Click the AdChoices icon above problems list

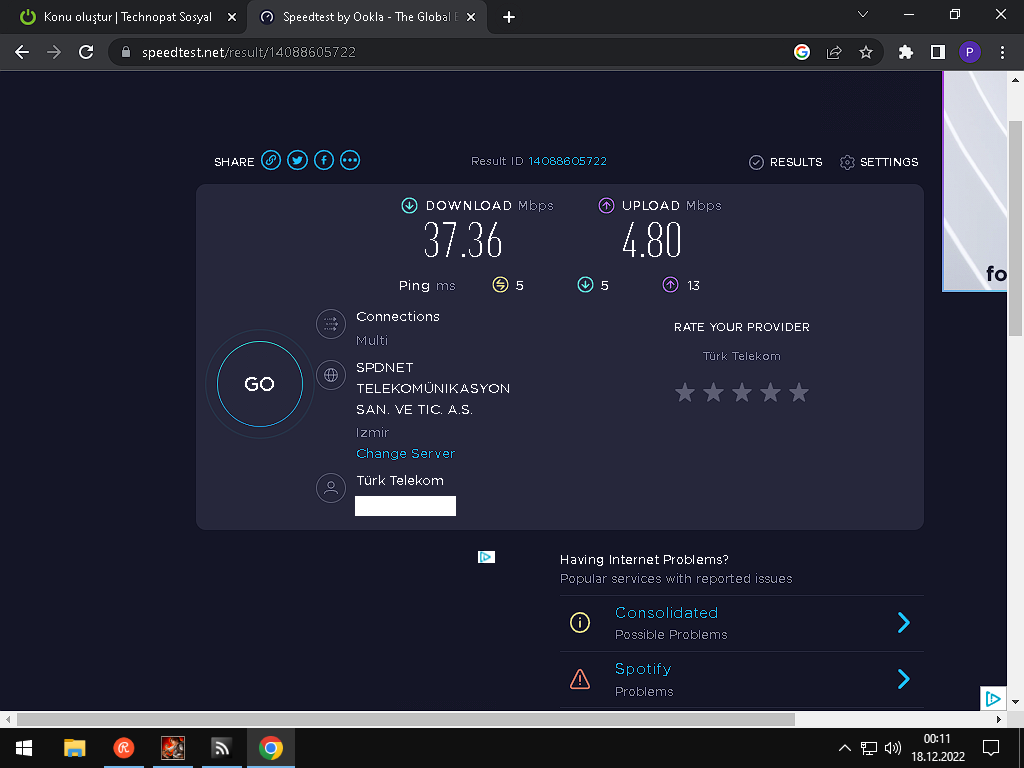[487, 557]
